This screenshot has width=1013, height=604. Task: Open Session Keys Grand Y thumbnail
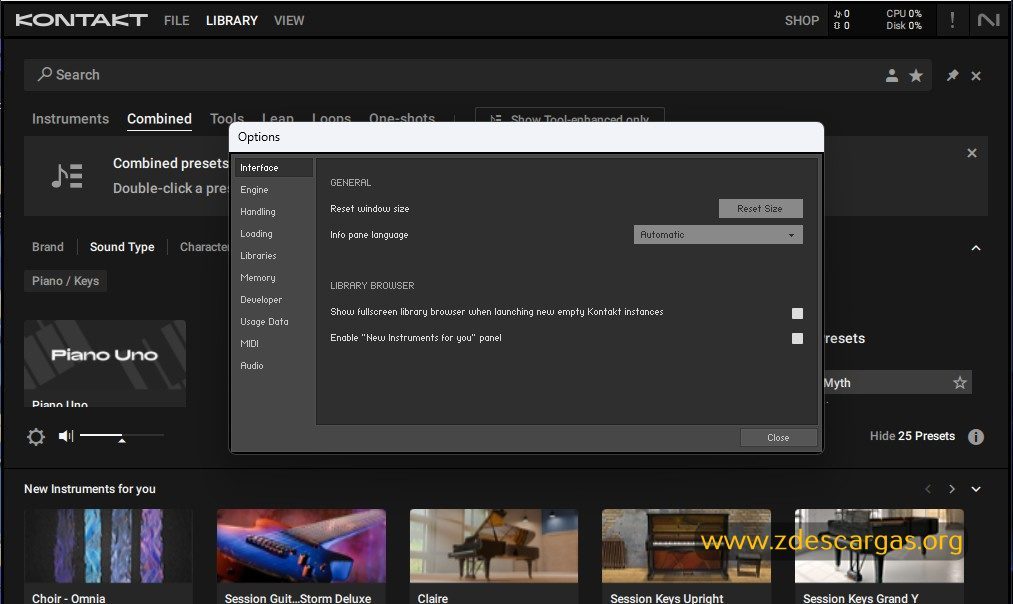[x=879, y=546]
